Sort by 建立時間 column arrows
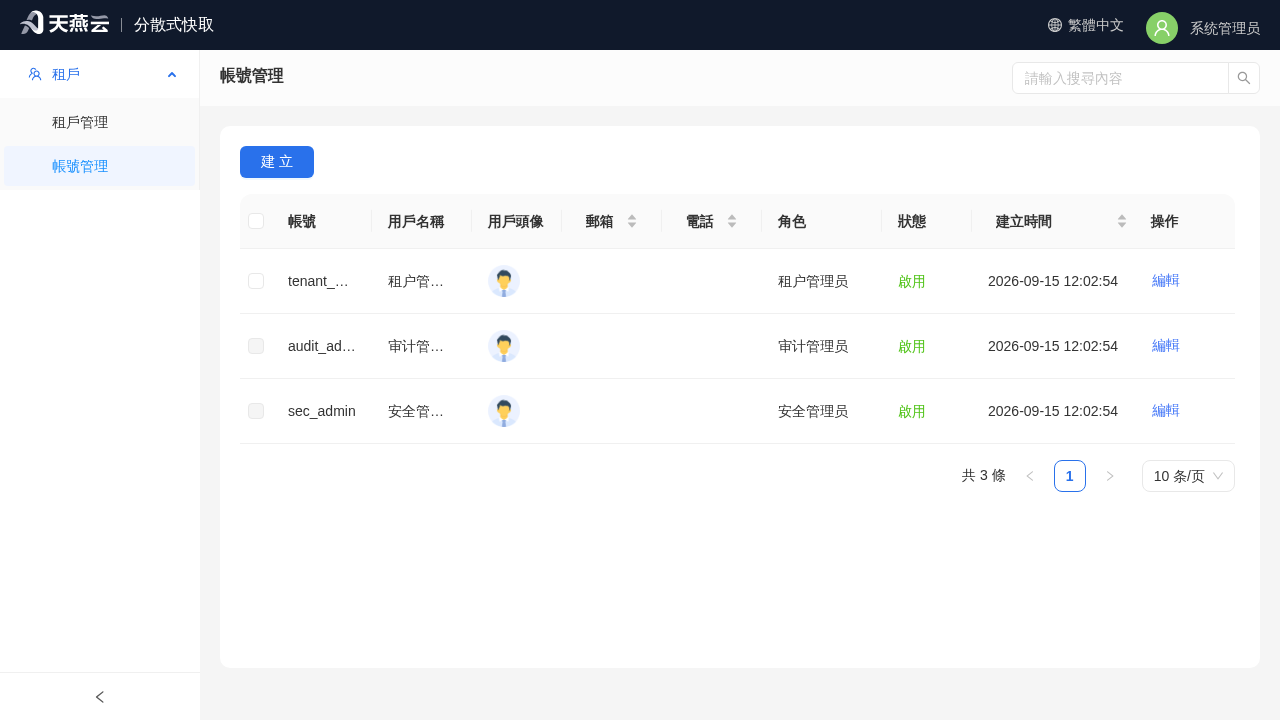The width and height of the screenshot is (1280, 720). point(1122,221)
